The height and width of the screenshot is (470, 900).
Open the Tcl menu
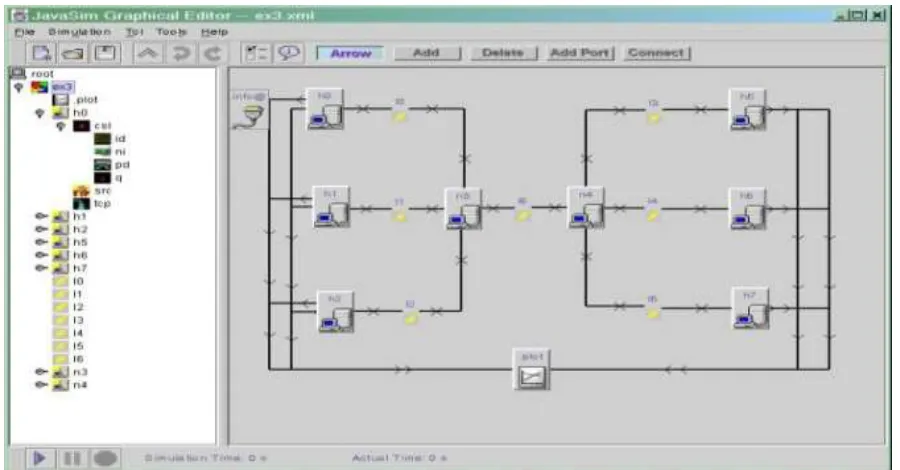(135, 32)
